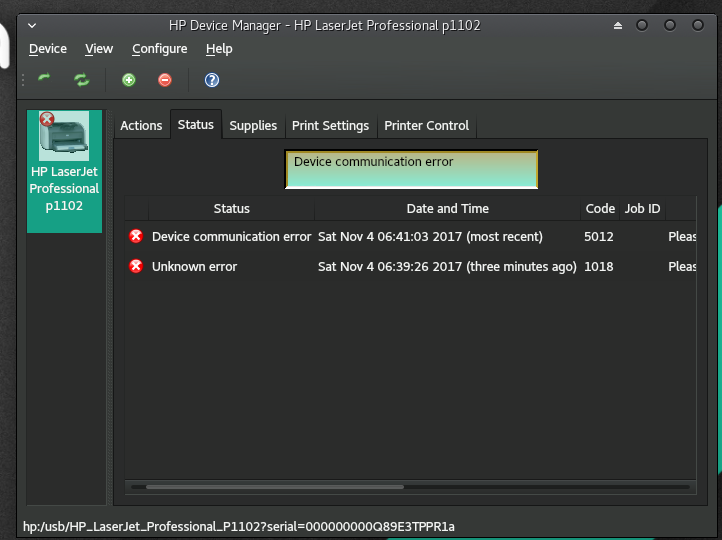
Task: Open help using the blue question mark icon
Action: pyautogui.click(x=211, y=80)
